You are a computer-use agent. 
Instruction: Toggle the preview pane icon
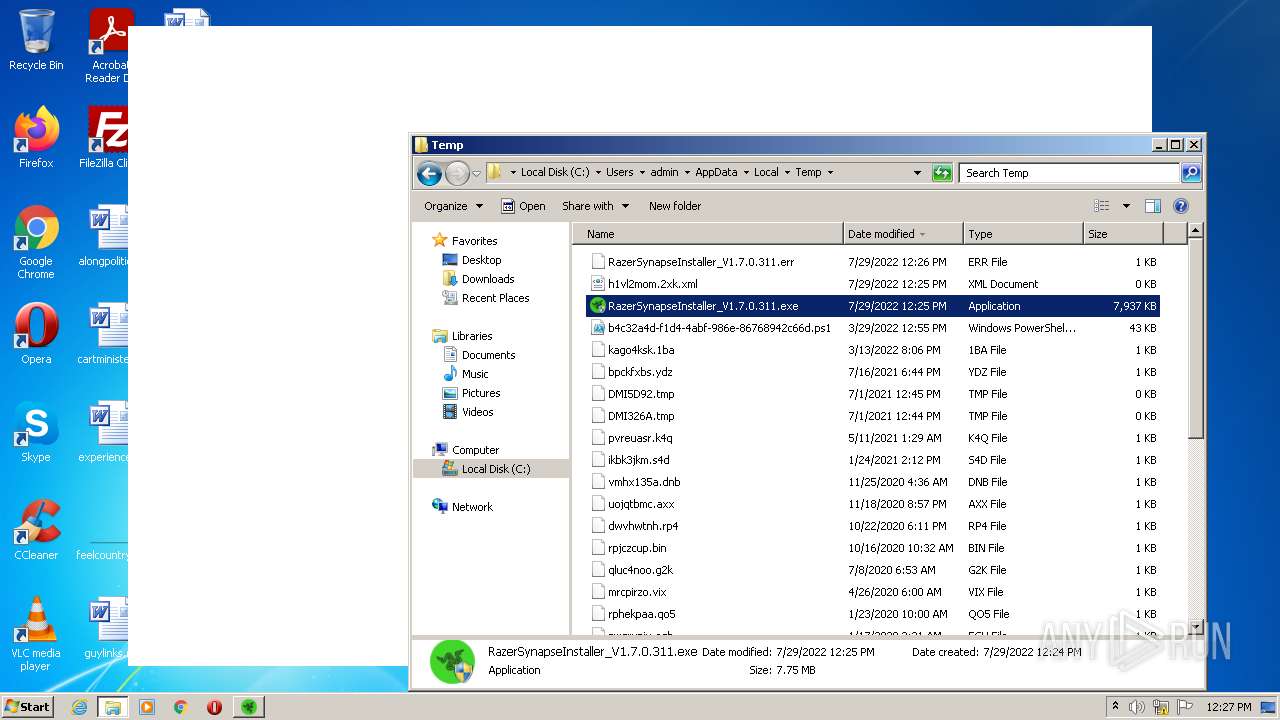click(x=1152, y=206)
